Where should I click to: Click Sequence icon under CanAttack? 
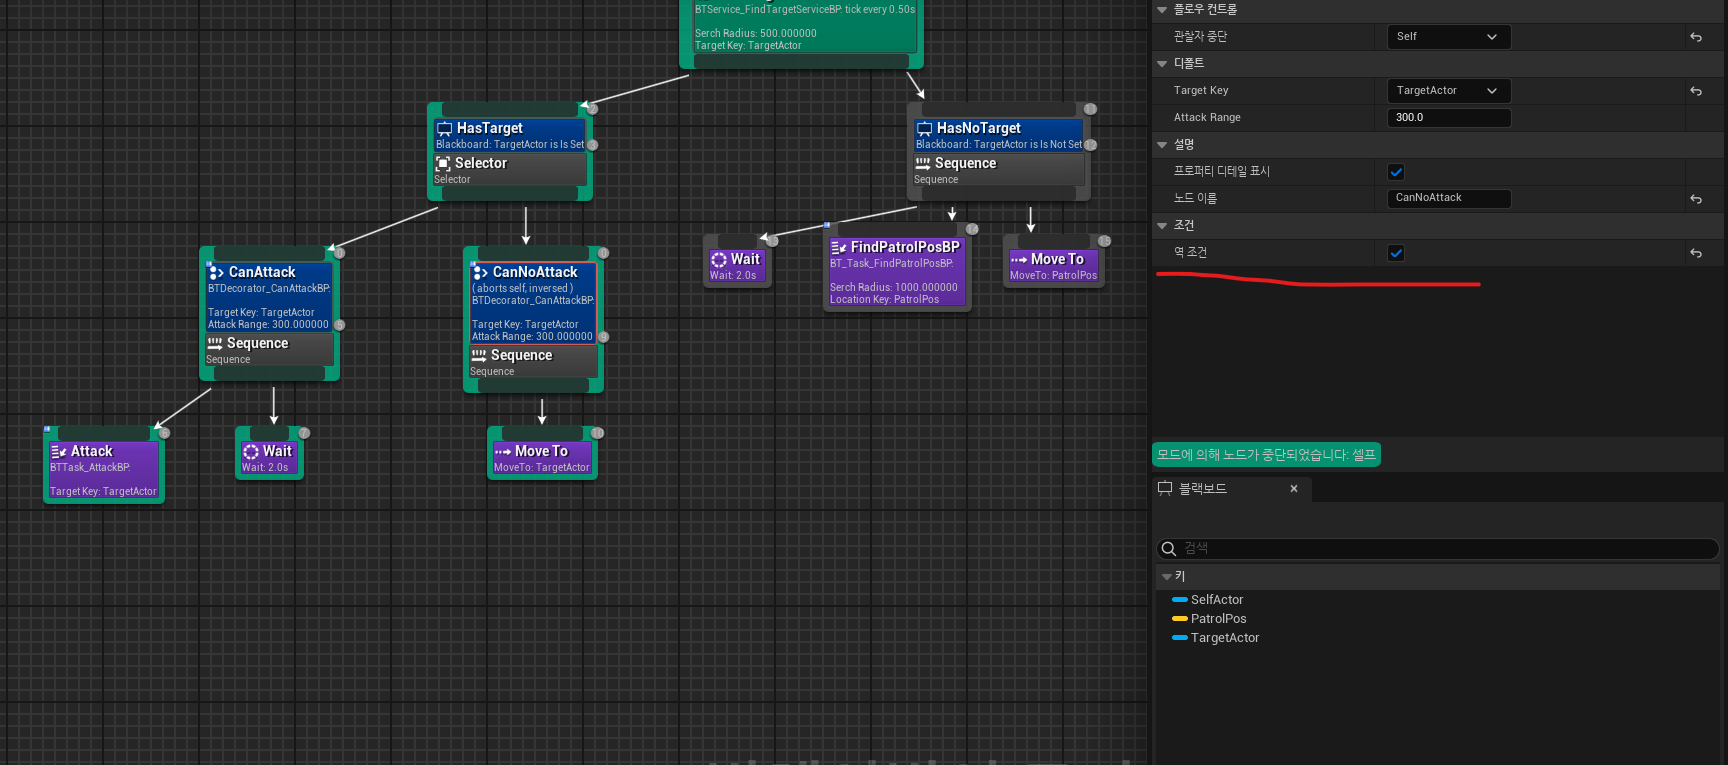(x=215, y=343)
